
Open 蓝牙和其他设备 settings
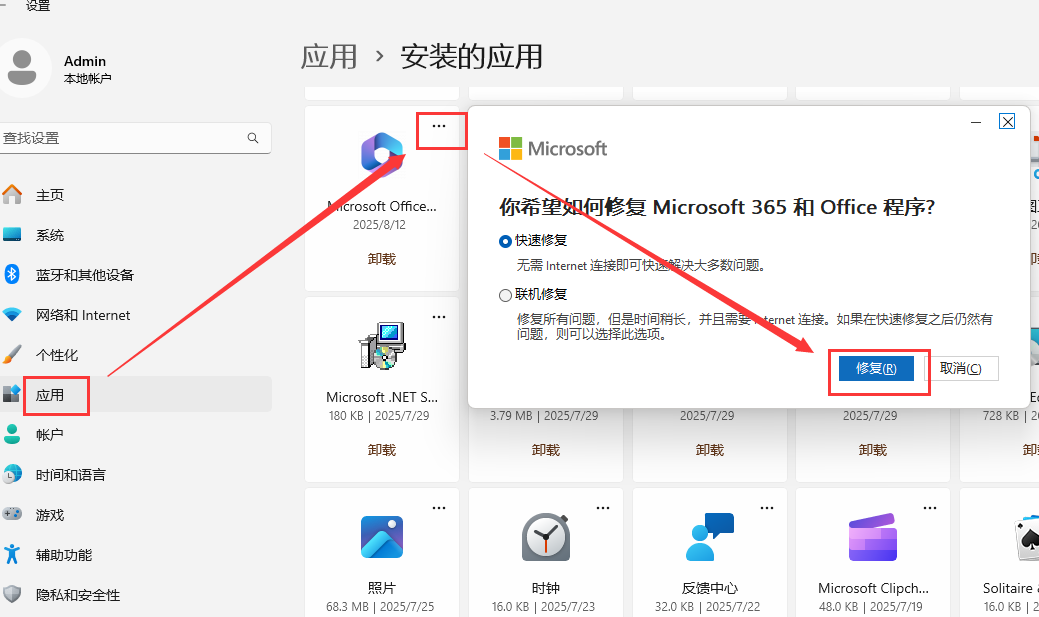(85, 275)
